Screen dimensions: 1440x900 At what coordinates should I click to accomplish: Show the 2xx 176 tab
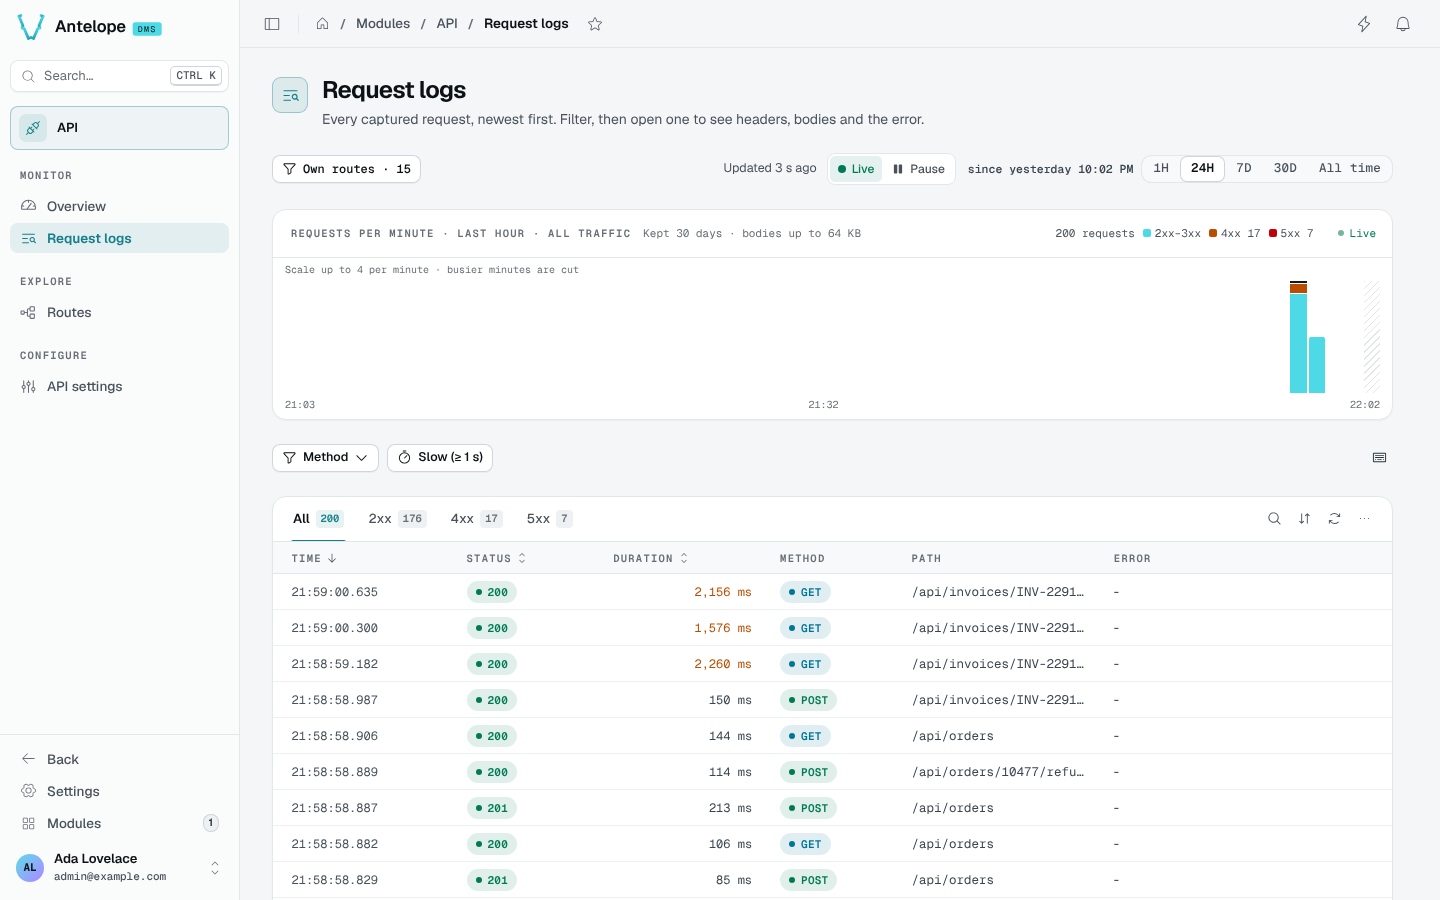(397, 519)
